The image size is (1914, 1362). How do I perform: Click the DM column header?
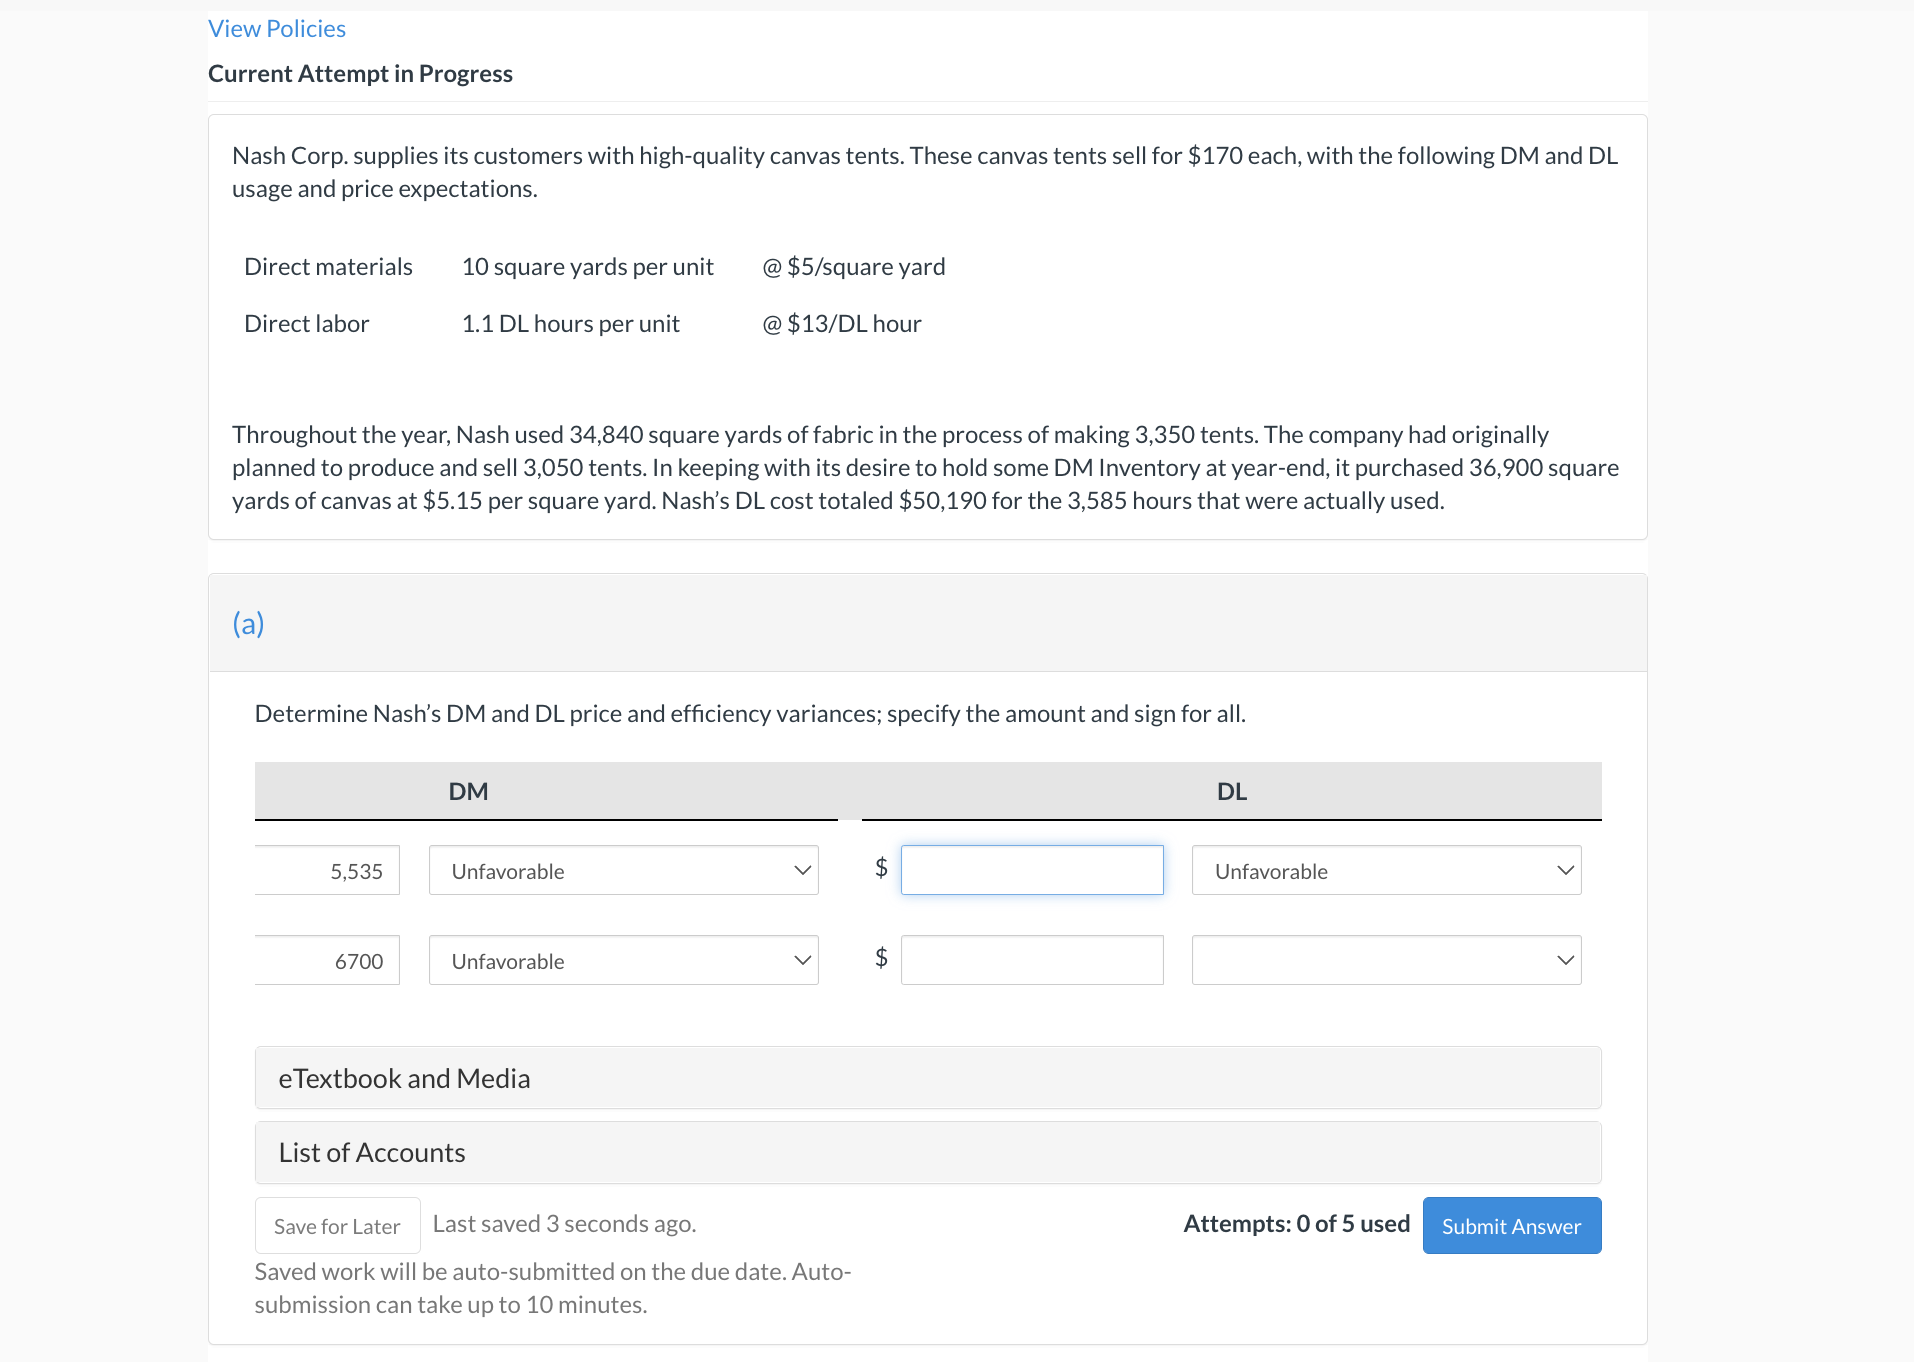pyautogui.click(x=468, y=791)
